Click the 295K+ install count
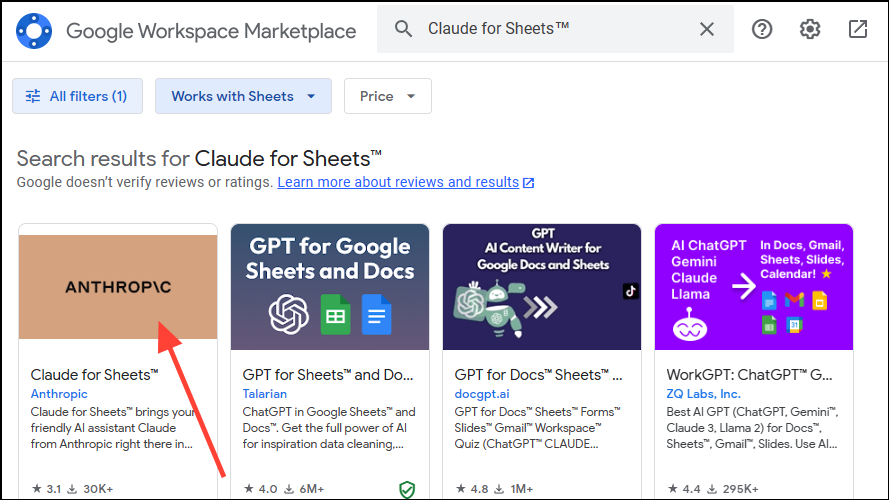Viewport: 889px width, 500px height. tap(740, 489)
